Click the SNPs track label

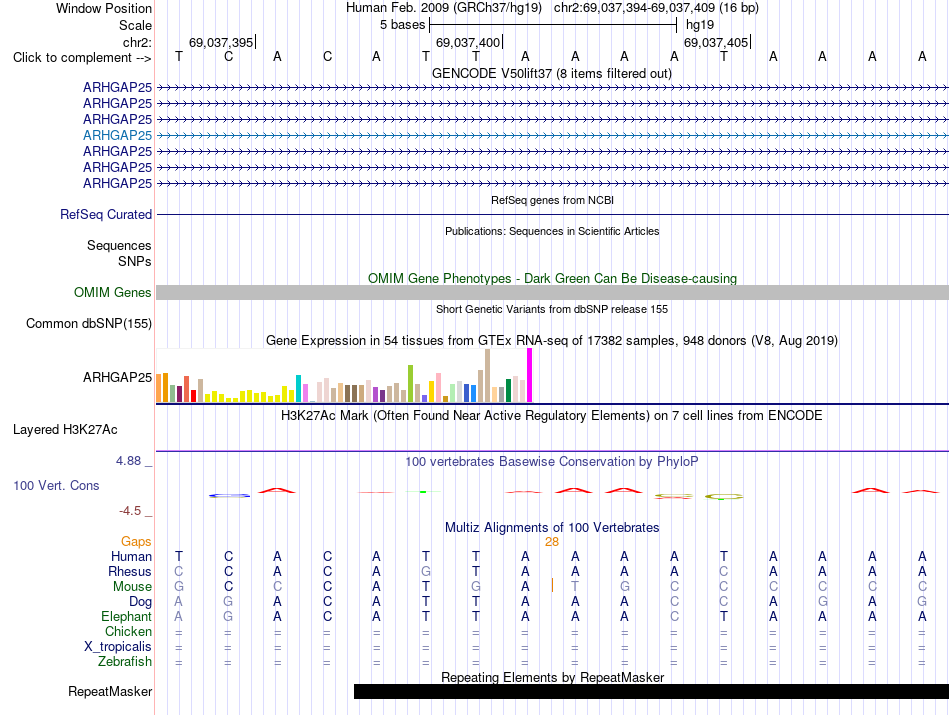(135, 261)
